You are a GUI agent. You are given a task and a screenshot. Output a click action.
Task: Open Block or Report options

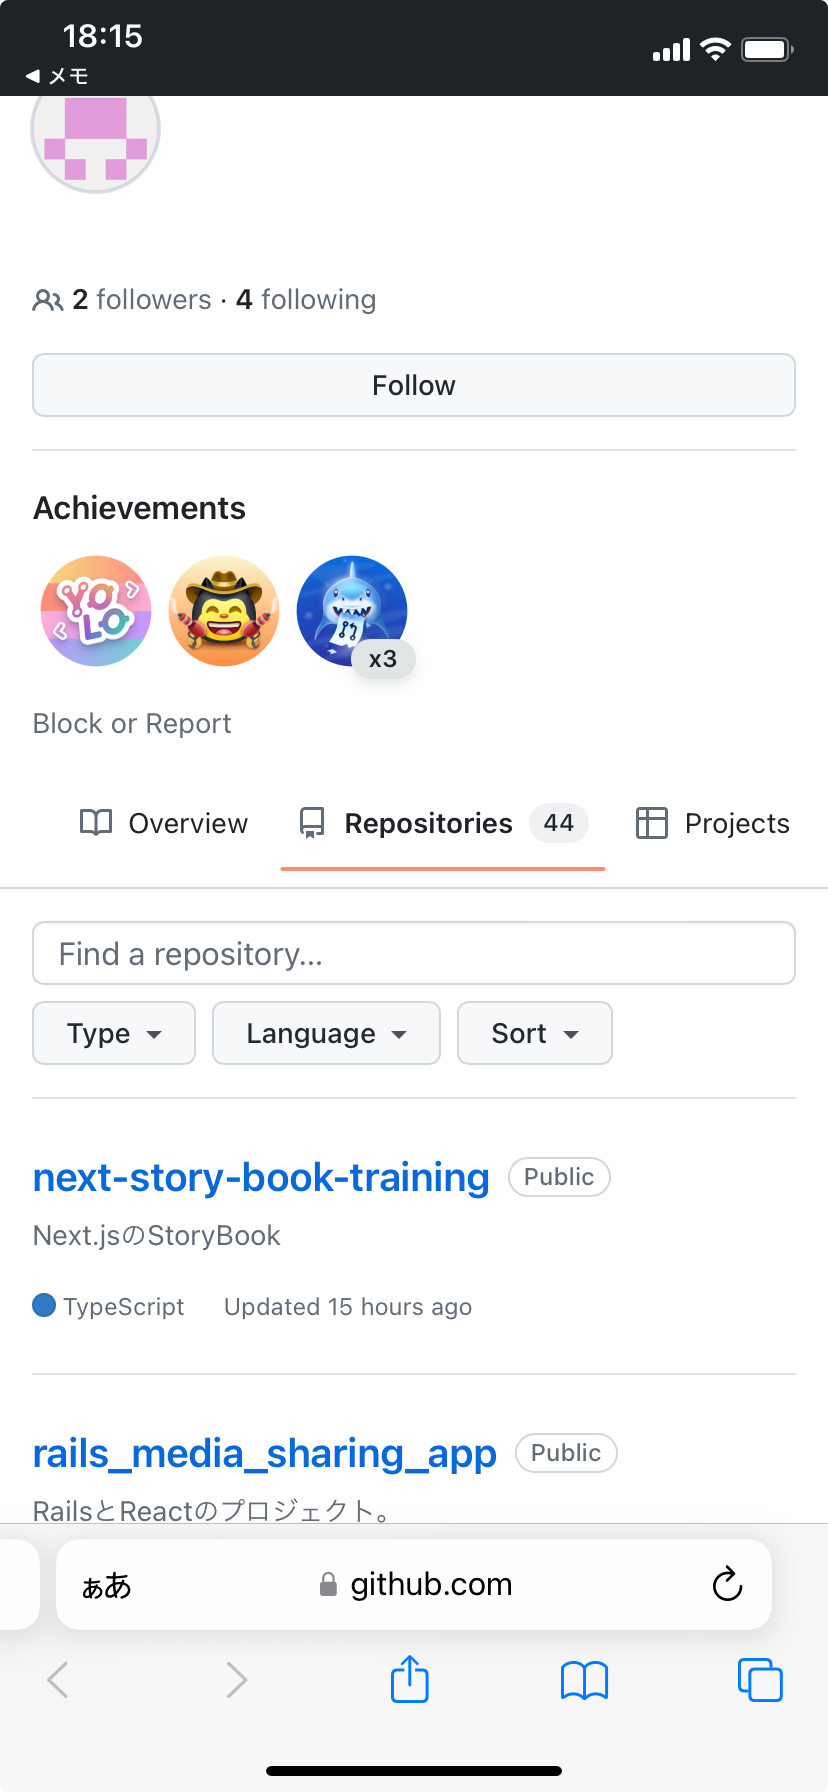tap(131, 723)
